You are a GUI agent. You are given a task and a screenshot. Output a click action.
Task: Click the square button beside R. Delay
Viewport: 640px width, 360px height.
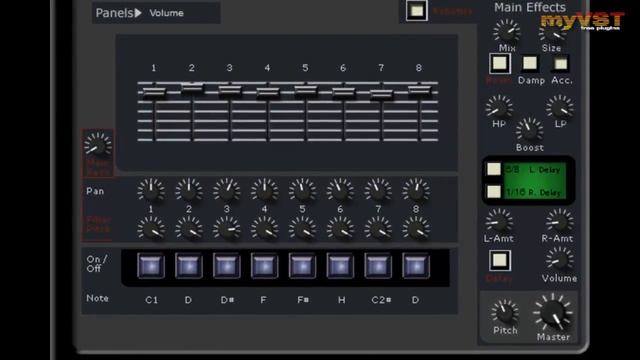click(493, 191)
